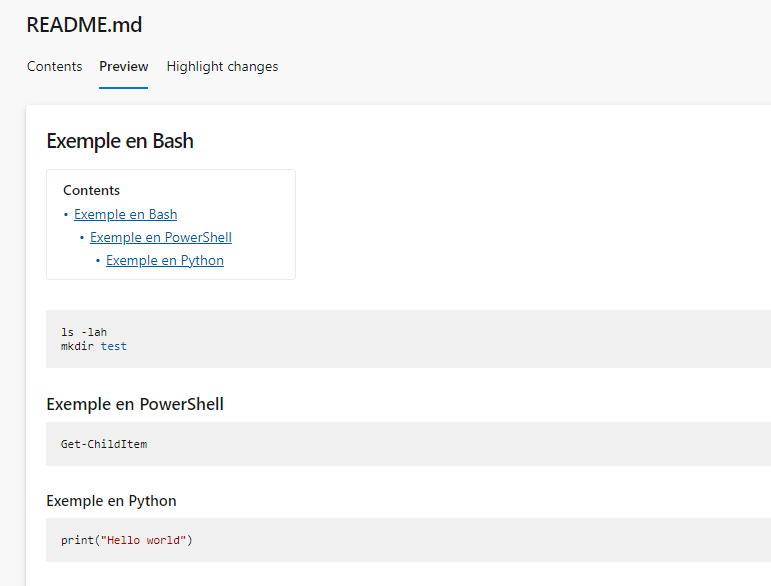Image resolution: width=771 pixels, height=586 pixels.
Task: Click the README.md file title
Action: click(84, 25)
